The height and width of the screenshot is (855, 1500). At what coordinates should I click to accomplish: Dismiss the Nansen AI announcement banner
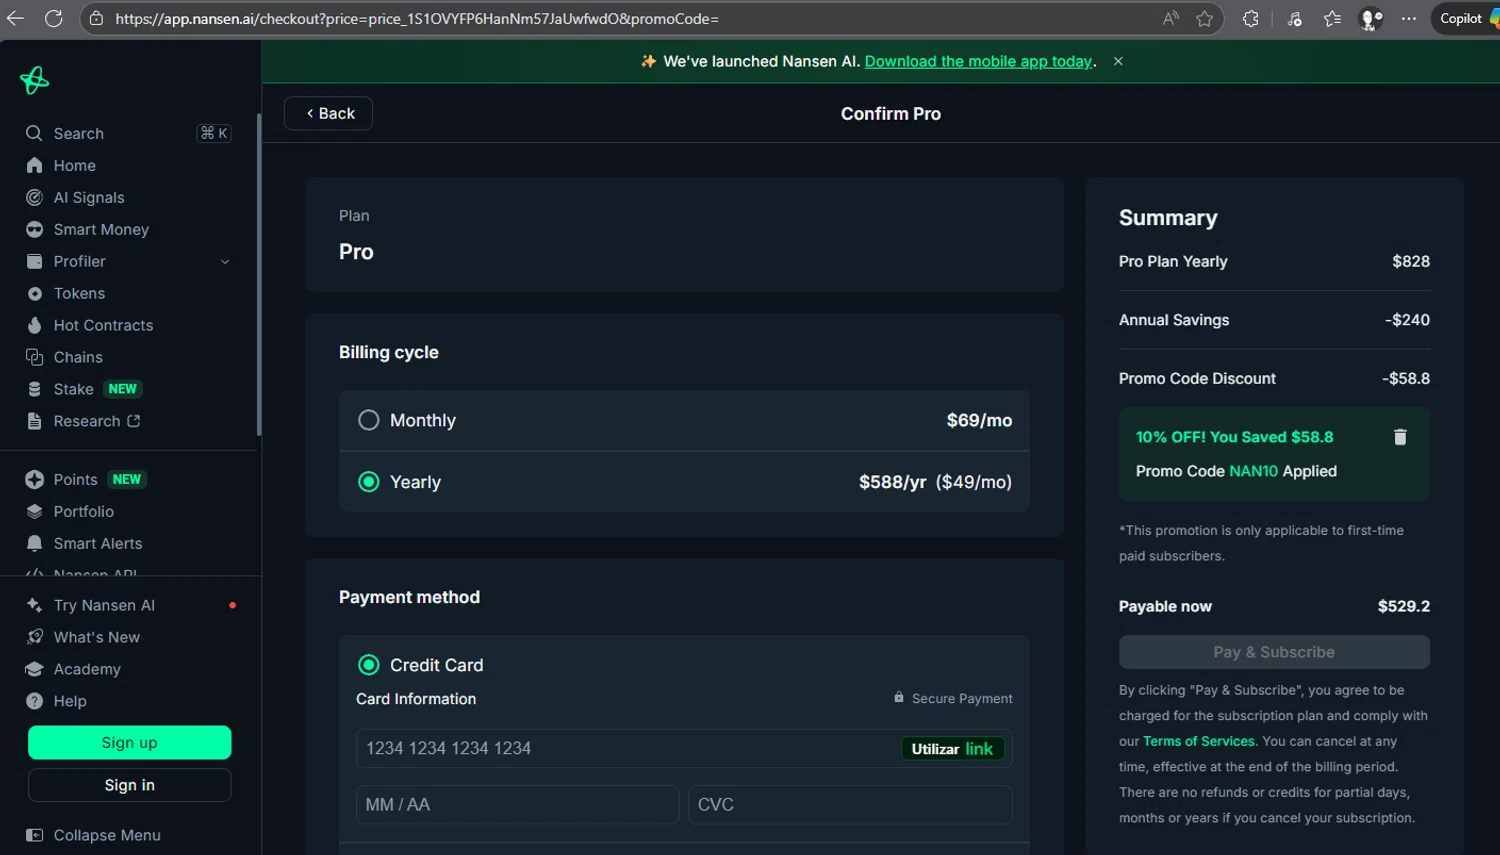tap(1118, 61)
